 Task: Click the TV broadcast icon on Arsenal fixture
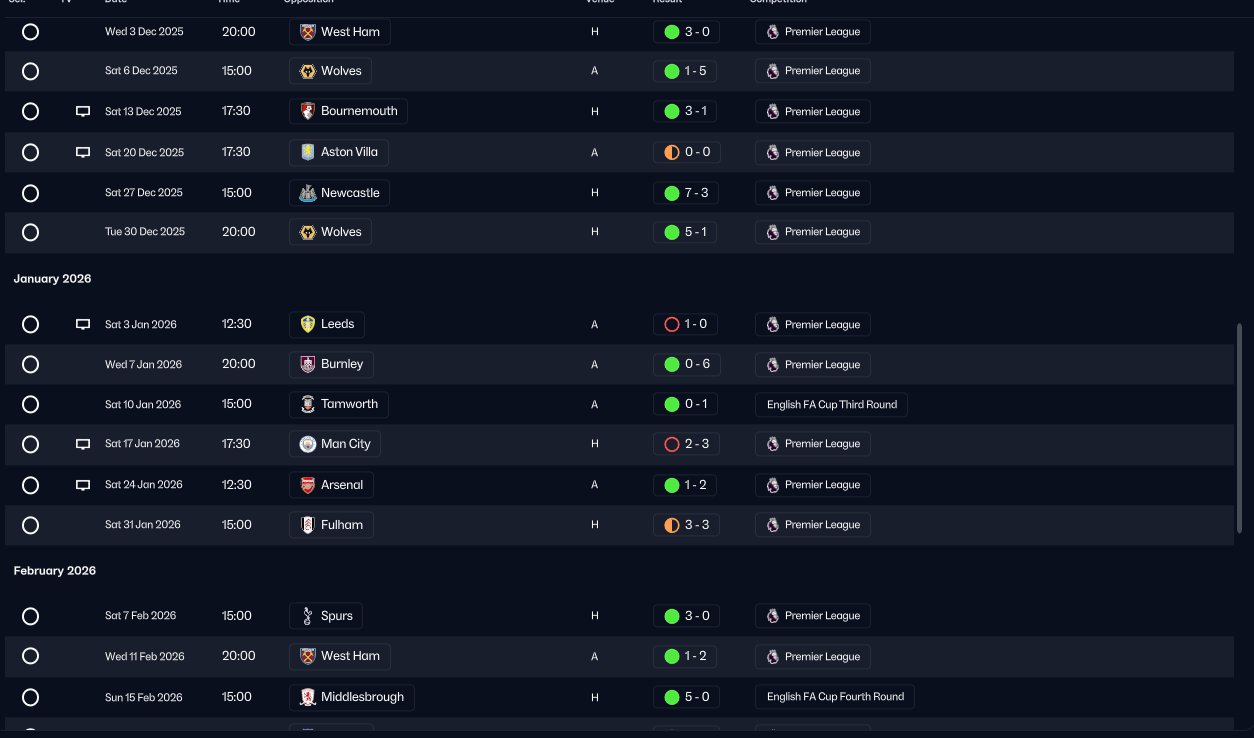pyautogui.click(x=83, y=485)
